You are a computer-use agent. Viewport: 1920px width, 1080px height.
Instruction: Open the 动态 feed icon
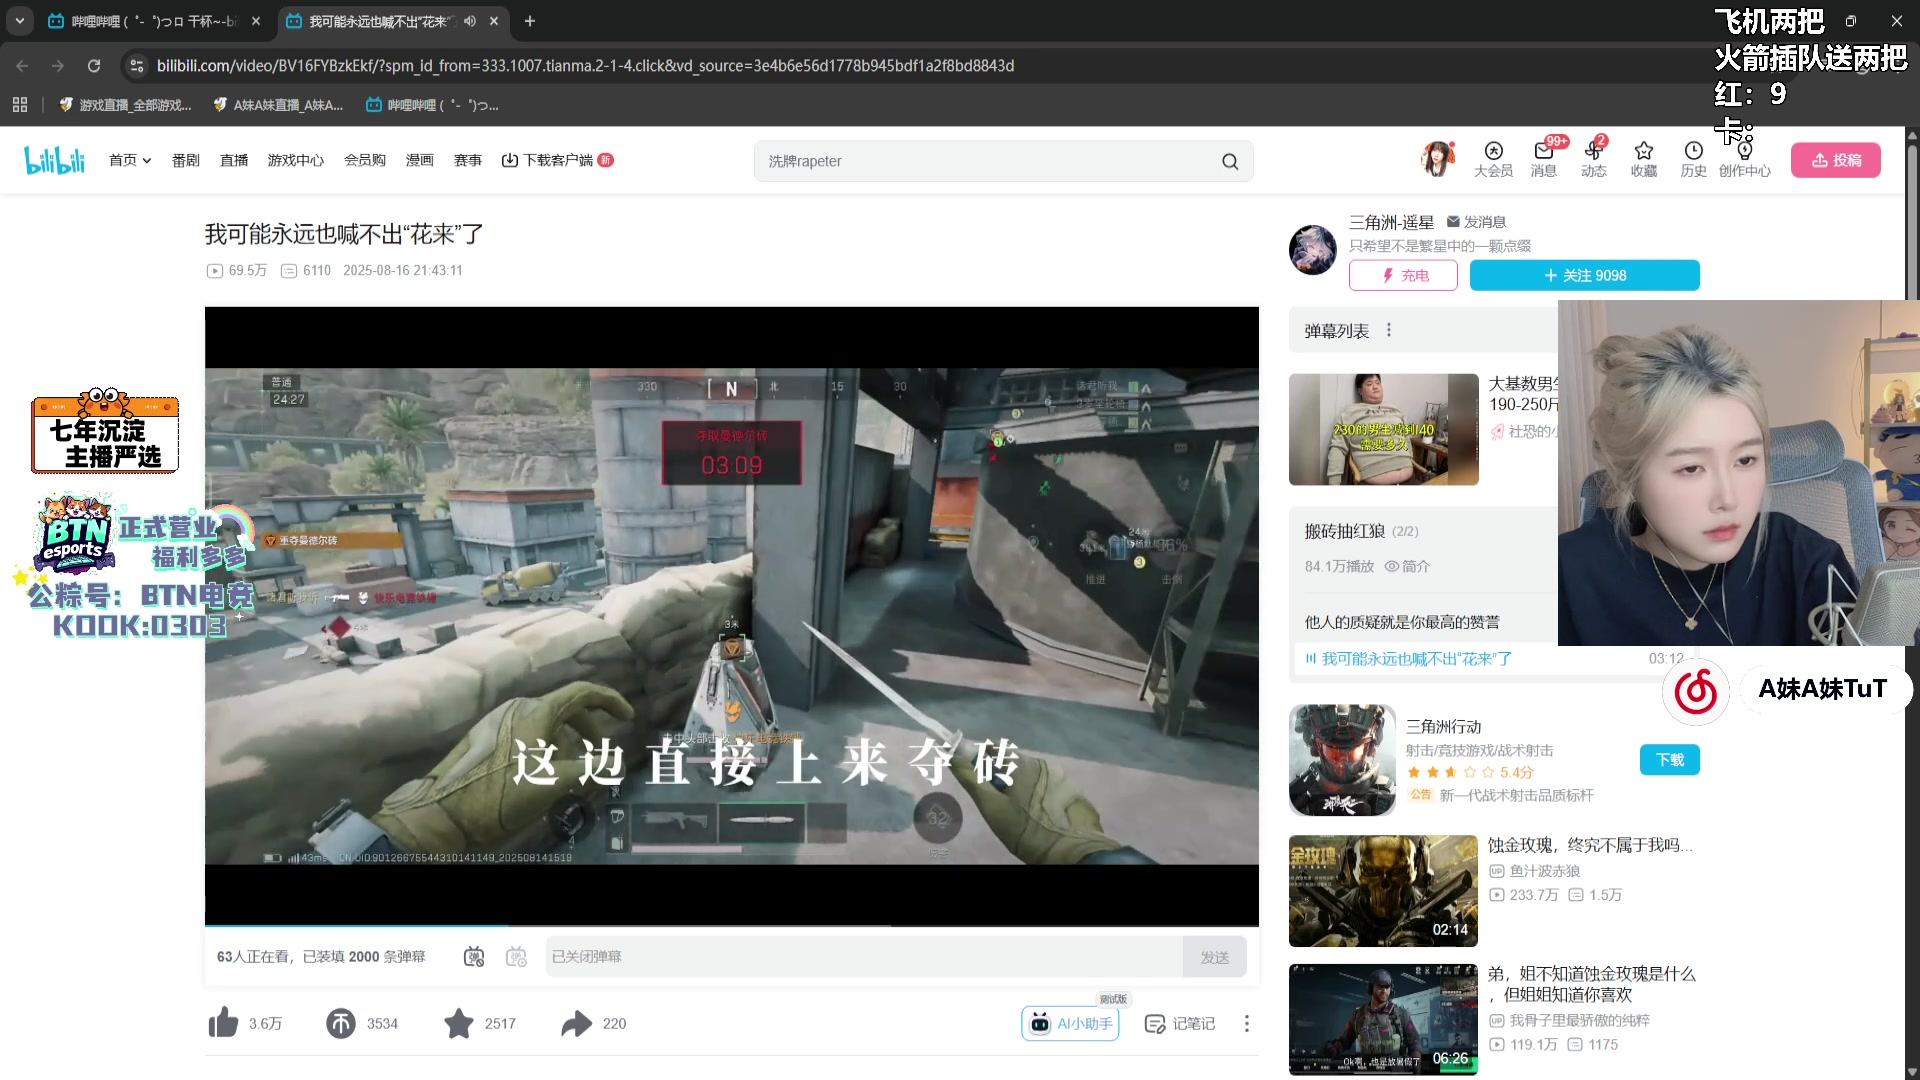[x=1593, y=159]
